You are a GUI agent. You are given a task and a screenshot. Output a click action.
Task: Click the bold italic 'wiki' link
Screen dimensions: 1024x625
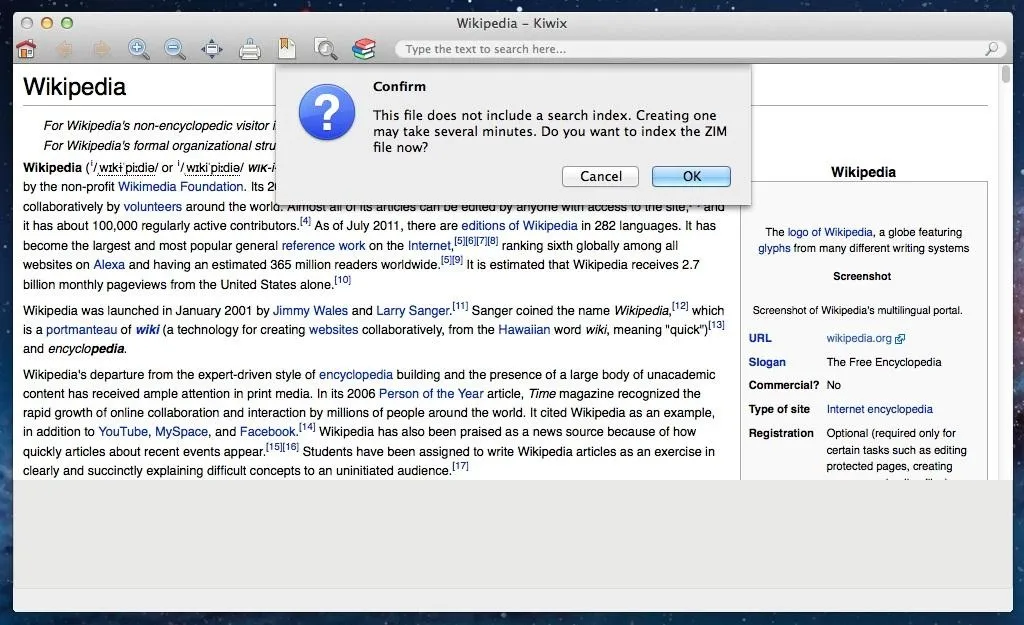point(148,330)
